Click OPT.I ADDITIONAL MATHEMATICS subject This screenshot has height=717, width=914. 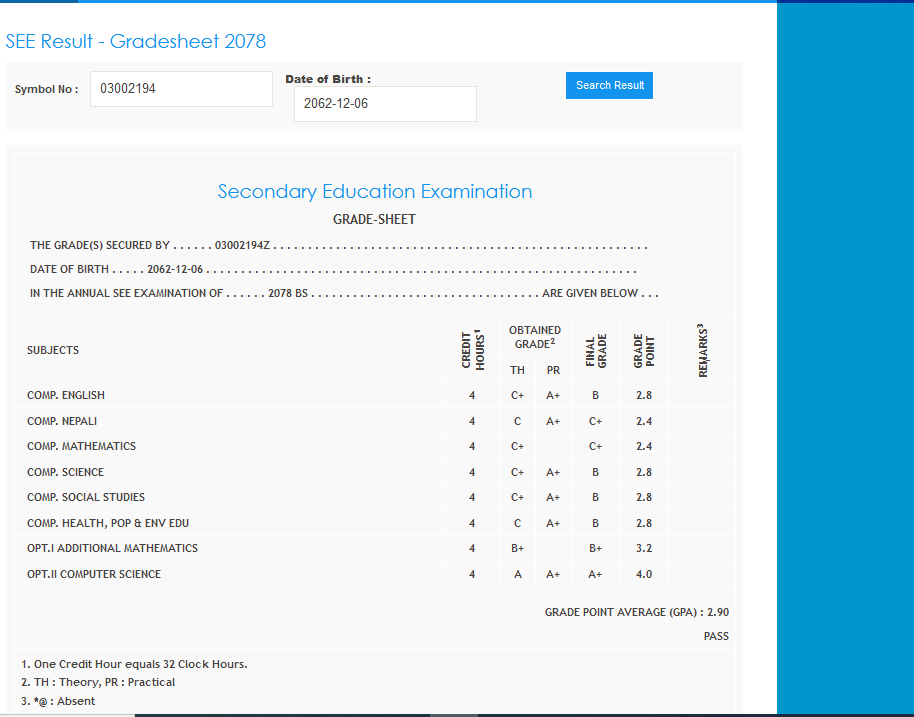112,548
